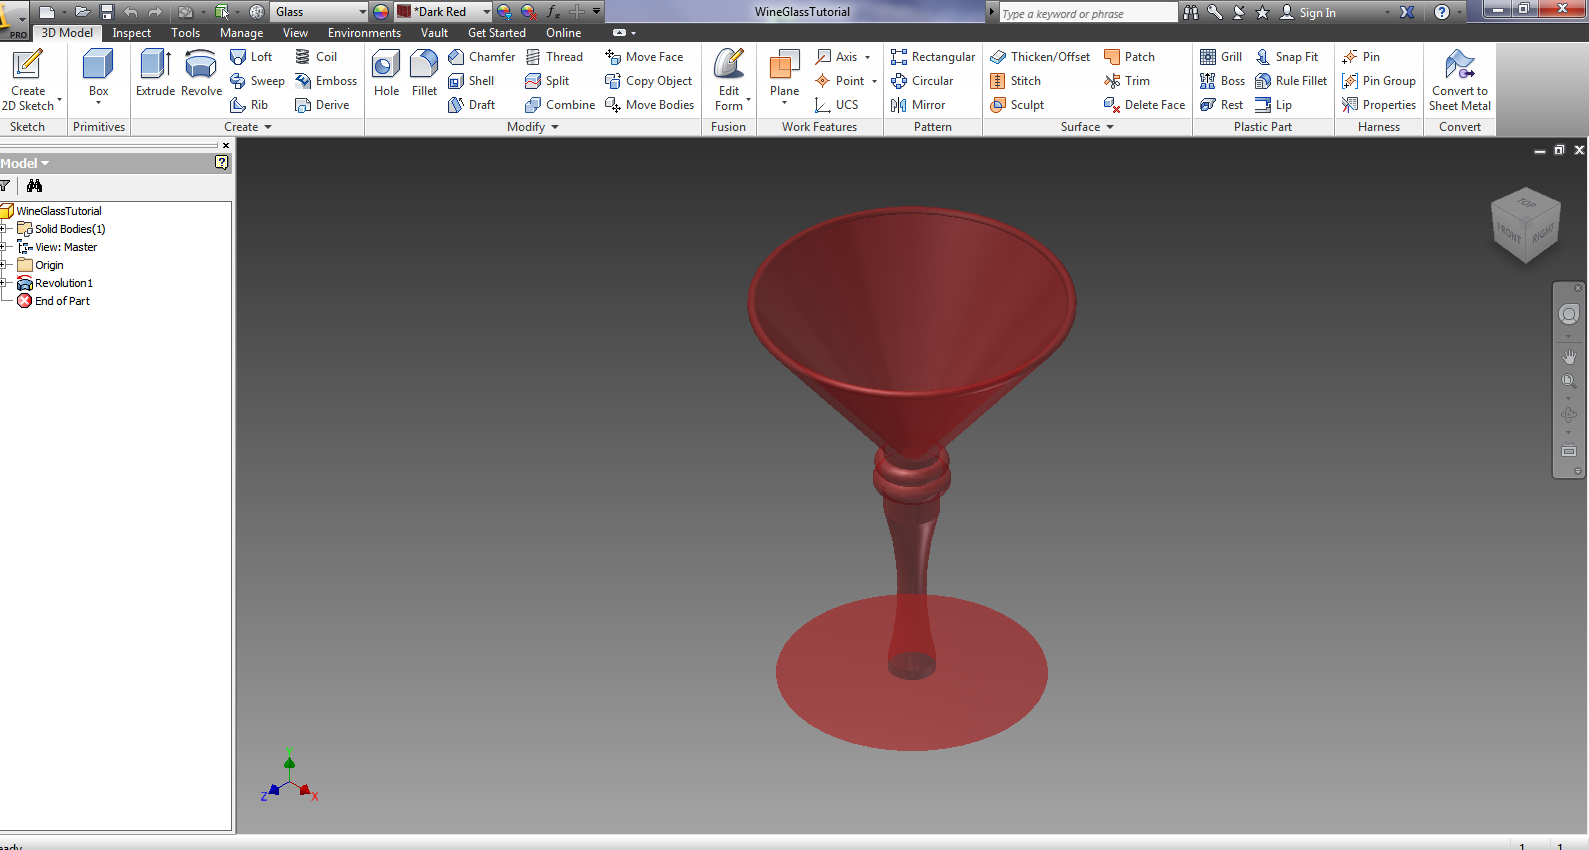Open the Dark Red appearance dropdown

[x=486, y=12]
